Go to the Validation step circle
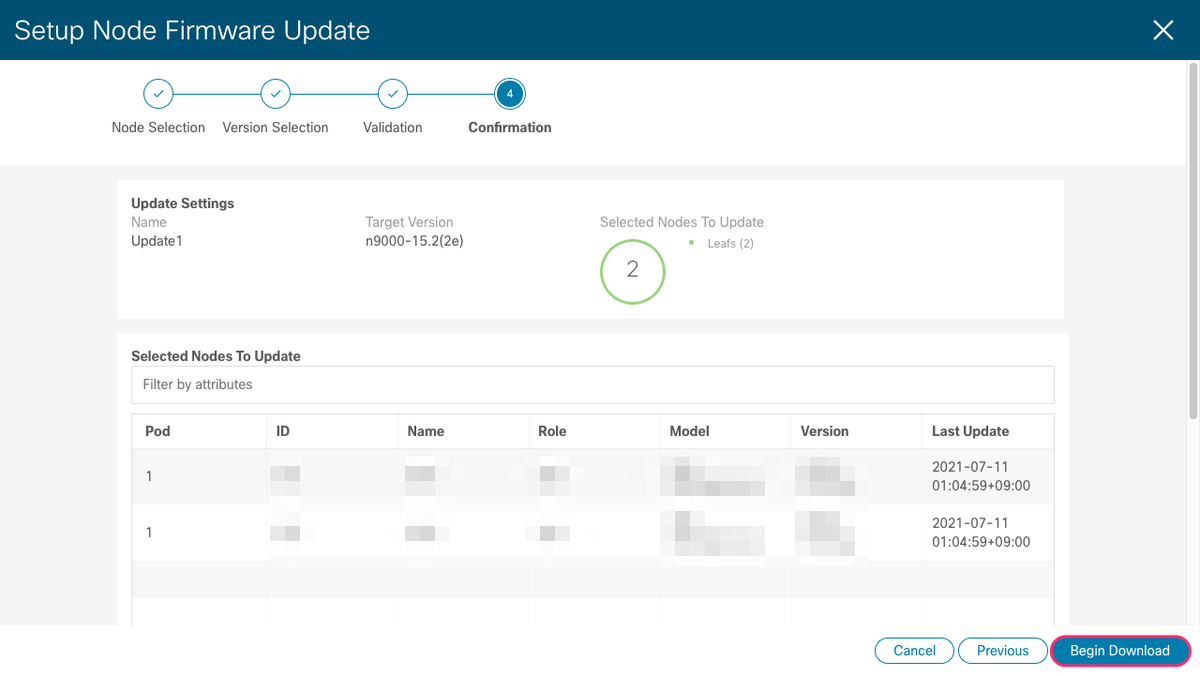 [393, 94]
